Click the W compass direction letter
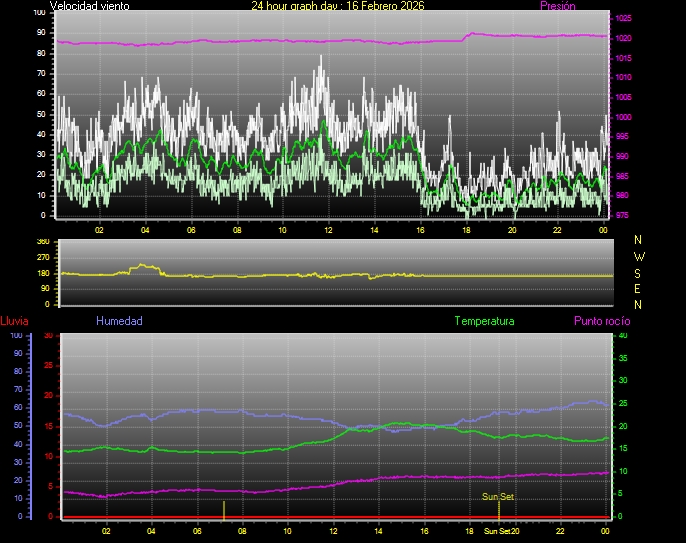The image size is (686, 543). tap(639, 256)
